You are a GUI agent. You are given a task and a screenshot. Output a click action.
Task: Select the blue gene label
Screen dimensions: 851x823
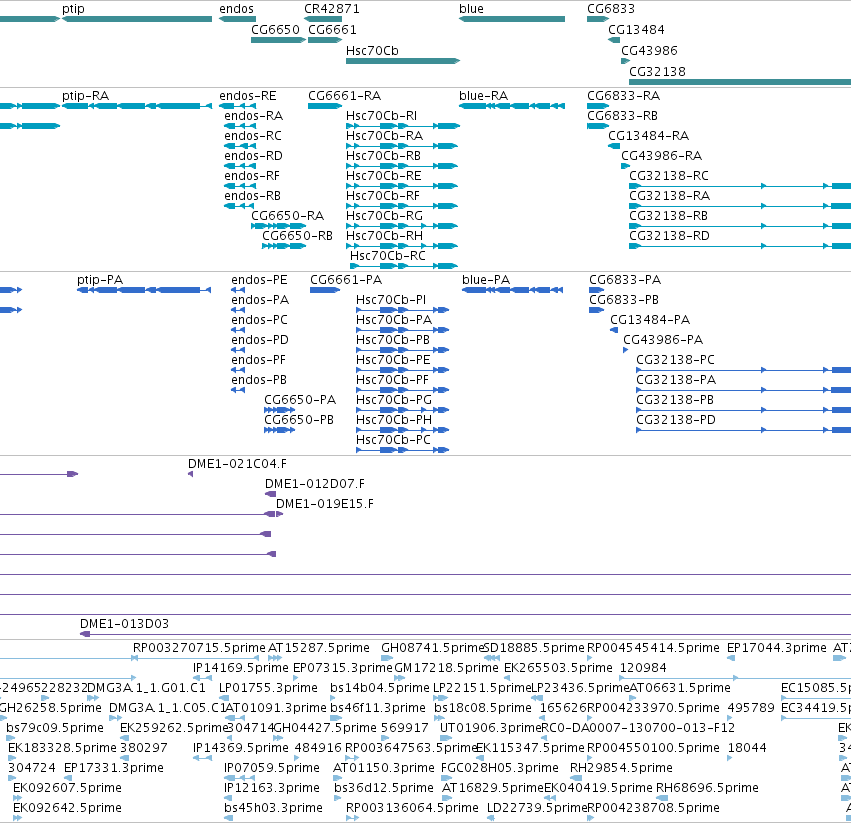tap(471, 9)
